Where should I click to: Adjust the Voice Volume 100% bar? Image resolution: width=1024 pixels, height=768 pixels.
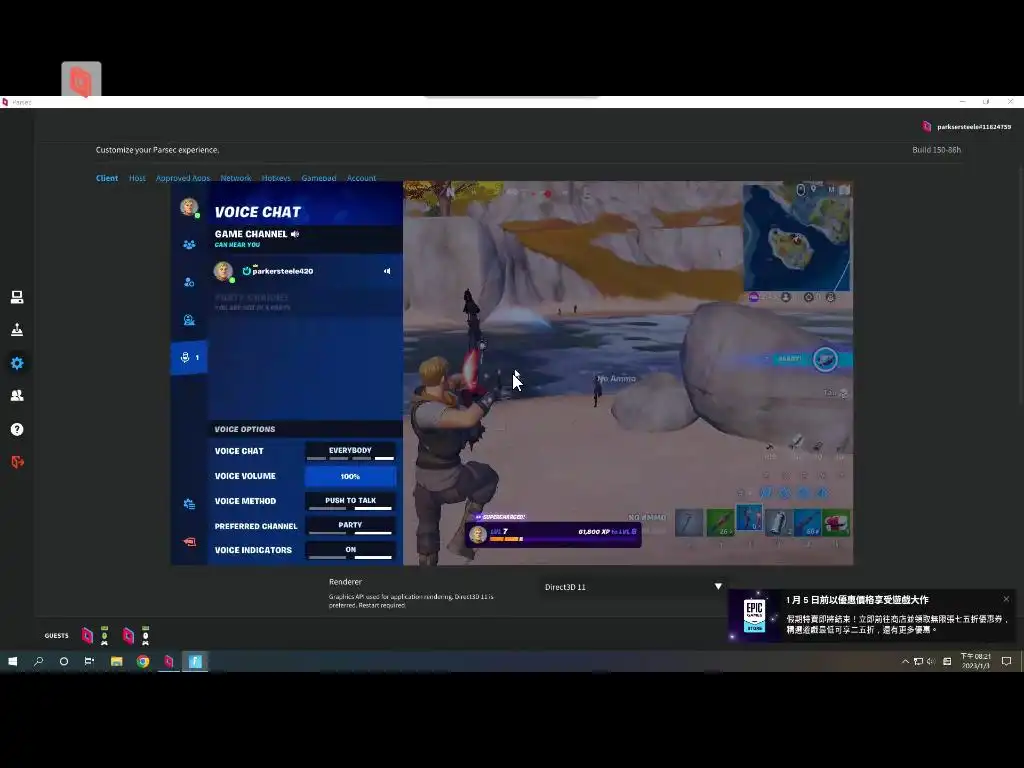tap(350, 477)
